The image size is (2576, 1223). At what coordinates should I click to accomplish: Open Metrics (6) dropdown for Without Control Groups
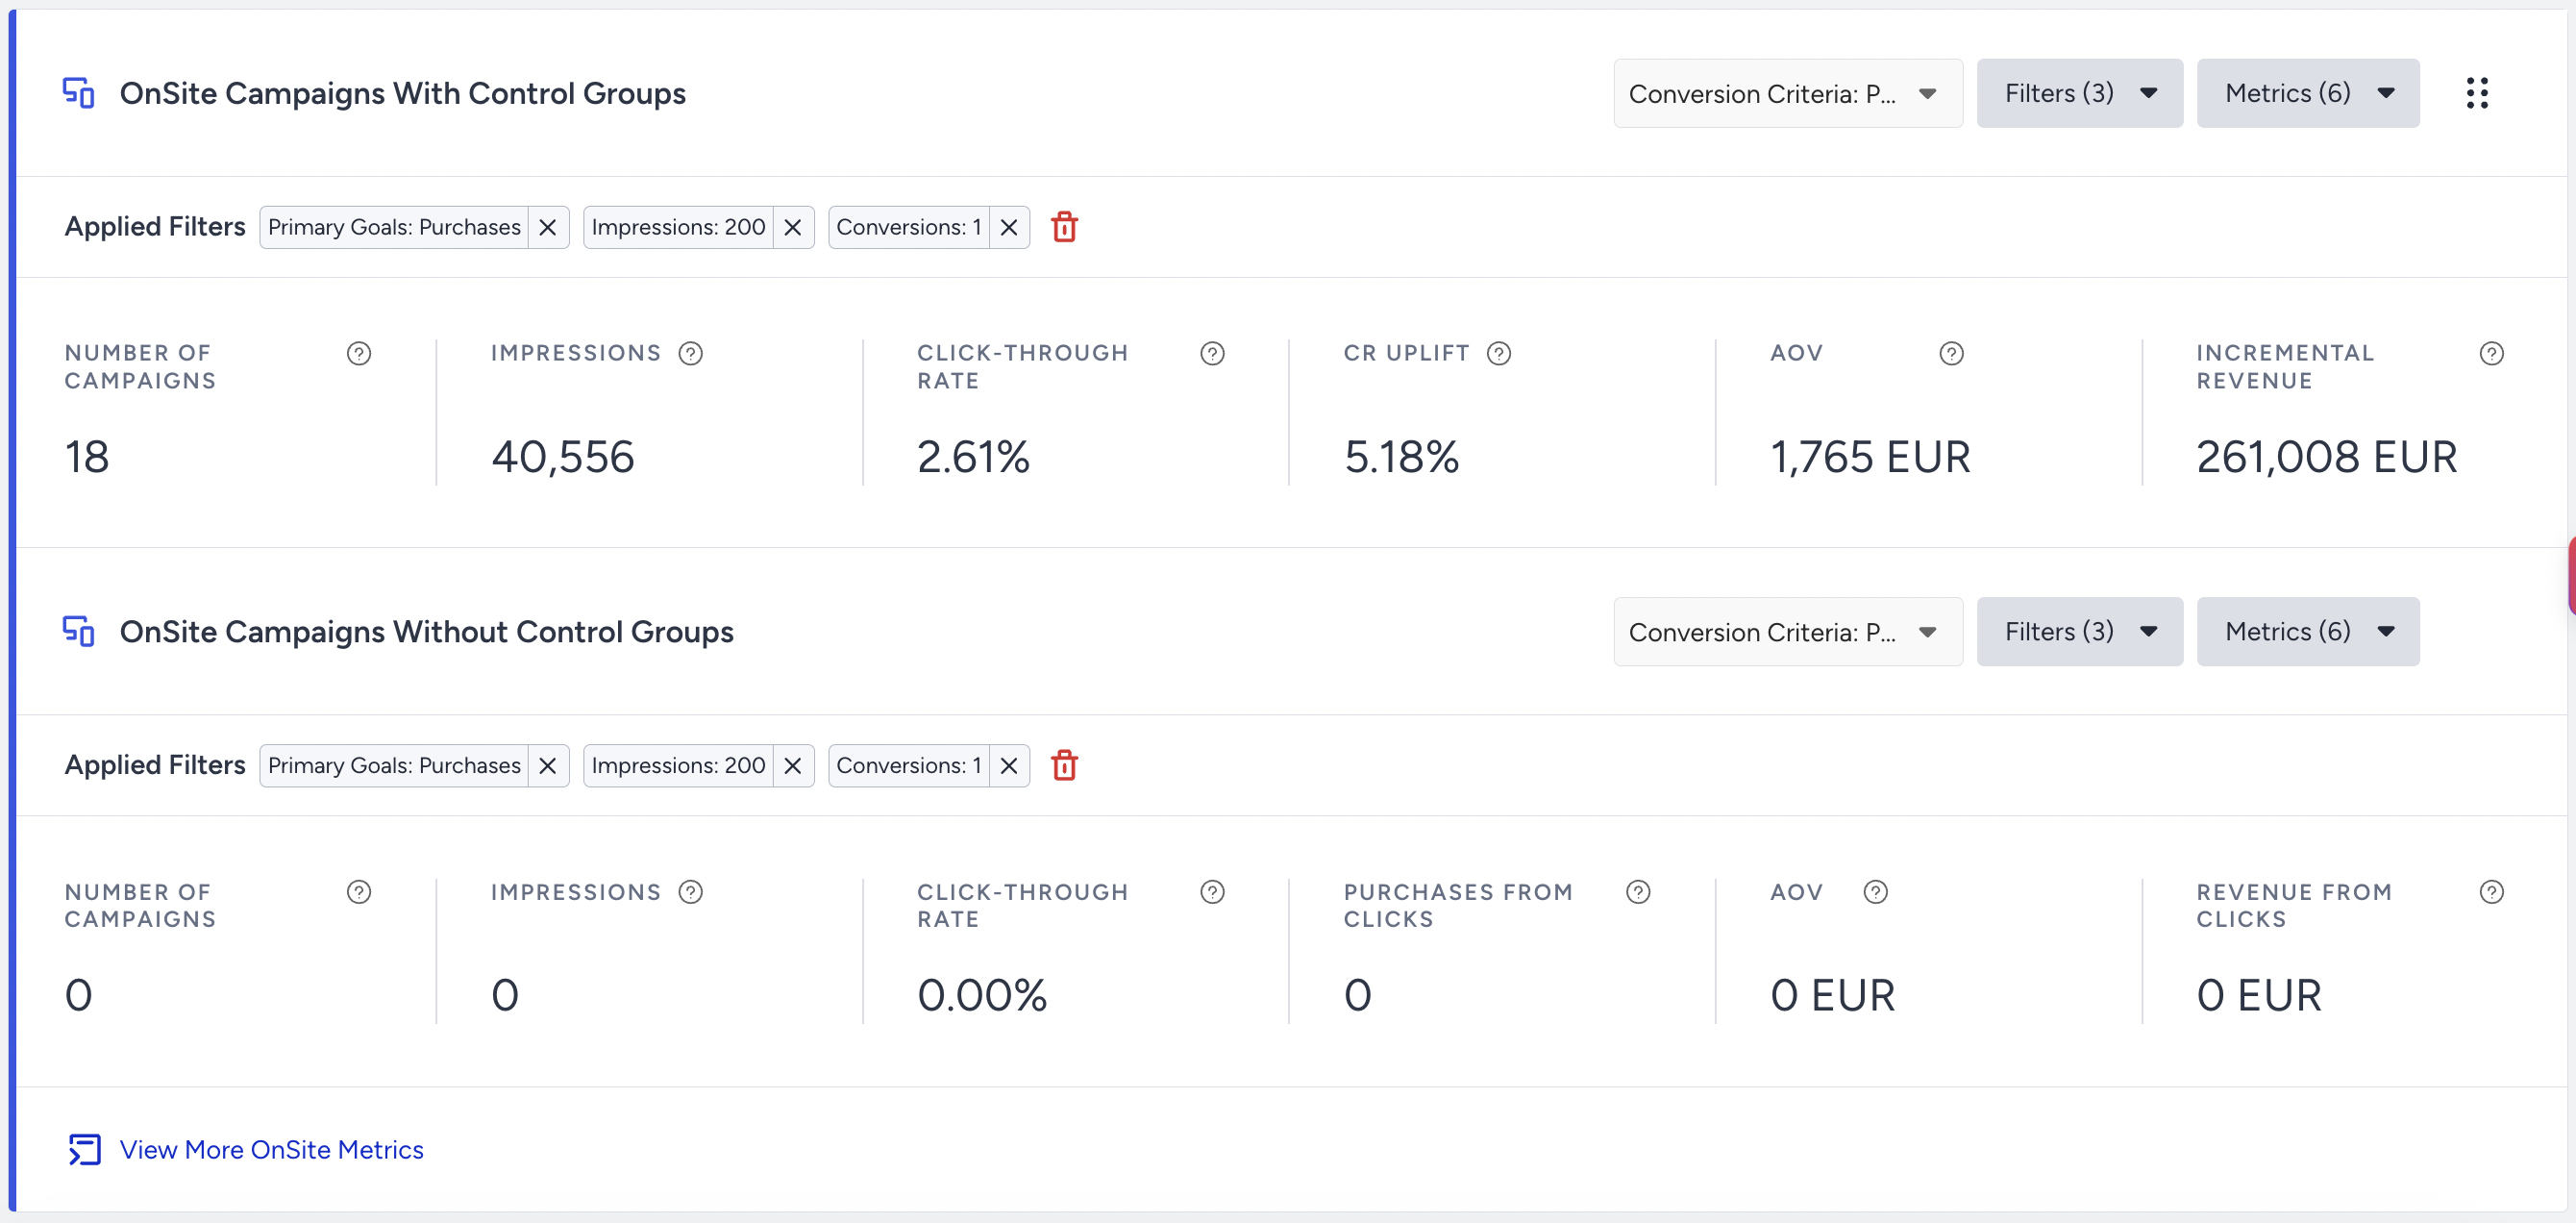pyautogui.click(x=2307, y=631)
